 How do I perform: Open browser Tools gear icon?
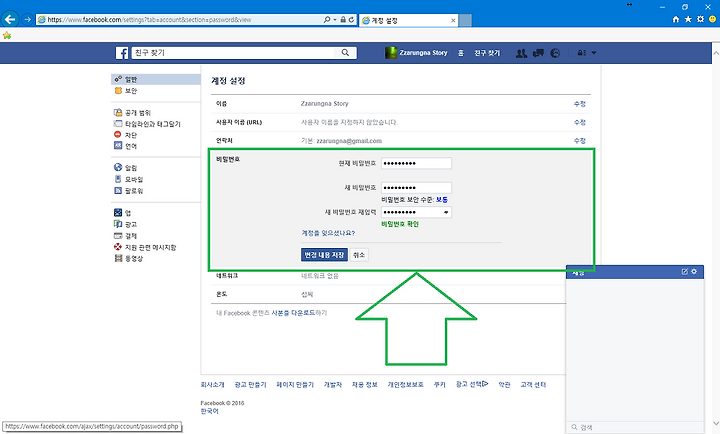[700, 19]
